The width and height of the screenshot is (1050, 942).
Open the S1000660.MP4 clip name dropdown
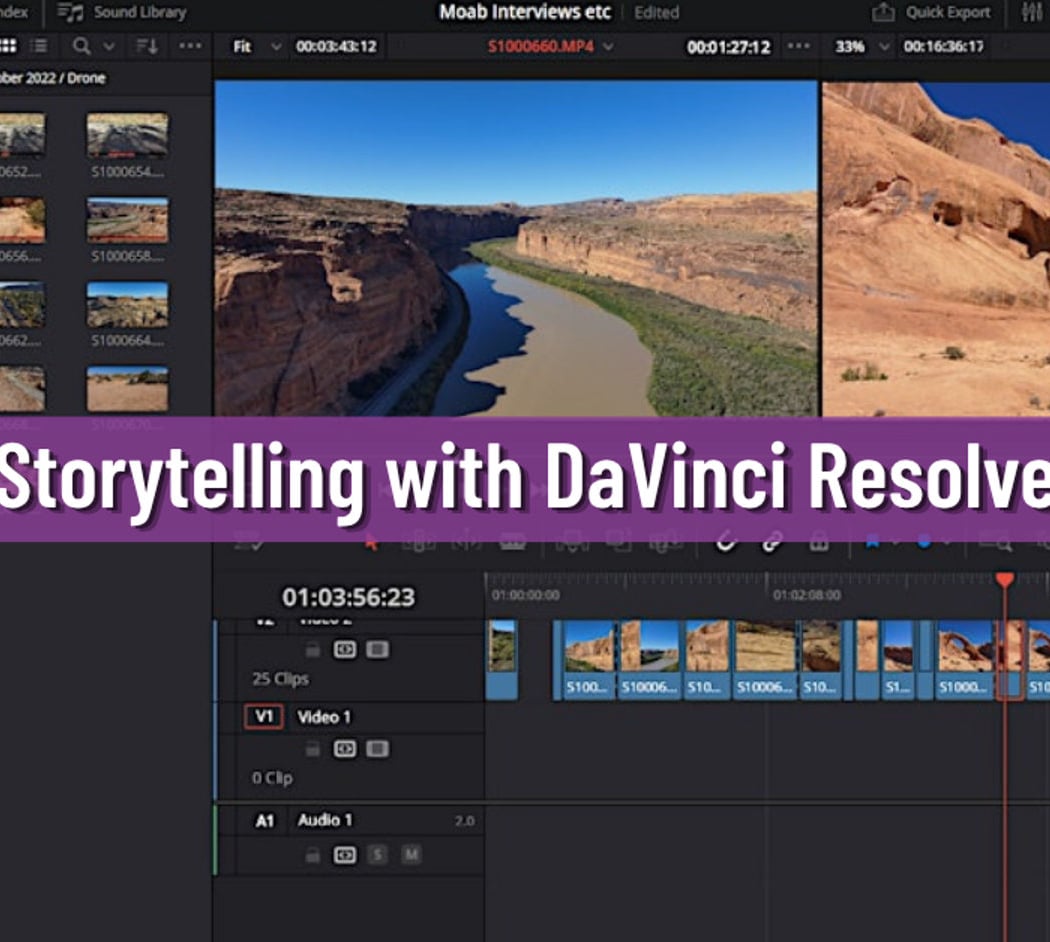click(550, 46)
